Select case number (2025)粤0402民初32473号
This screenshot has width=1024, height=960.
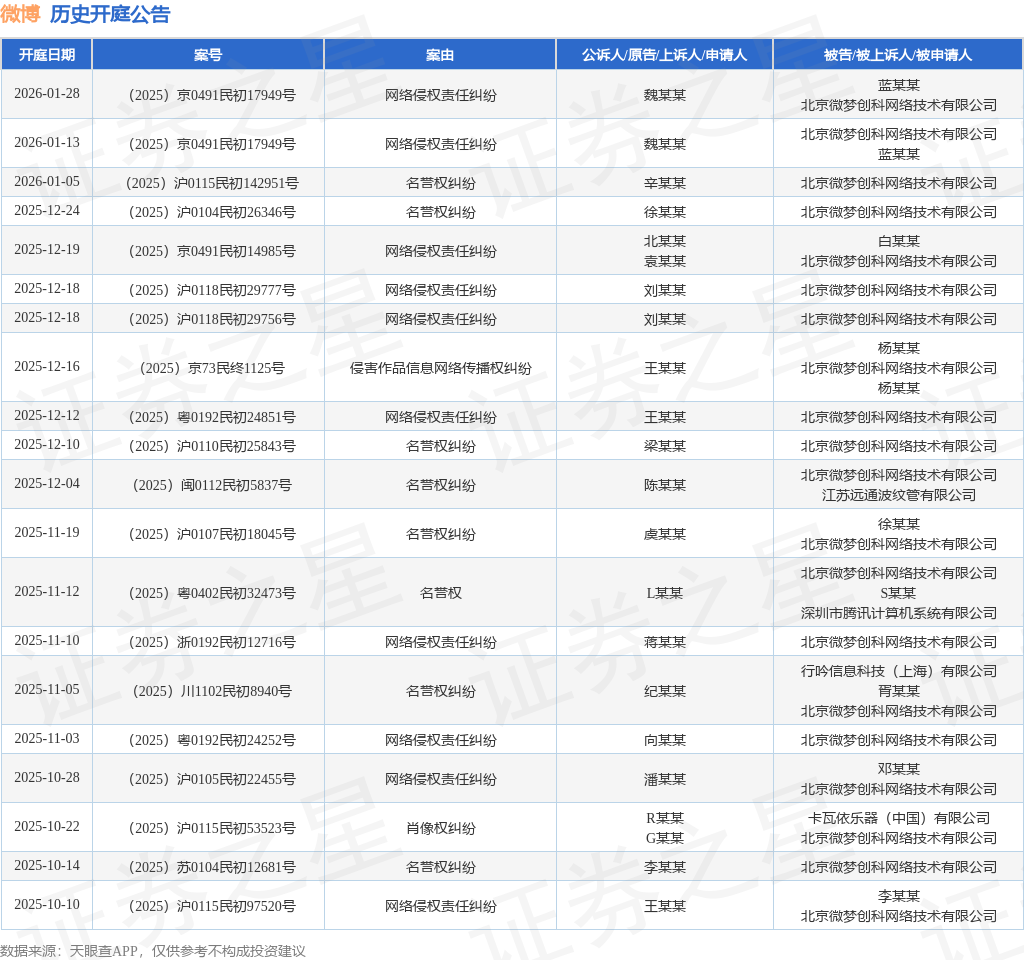pos(212,593)
